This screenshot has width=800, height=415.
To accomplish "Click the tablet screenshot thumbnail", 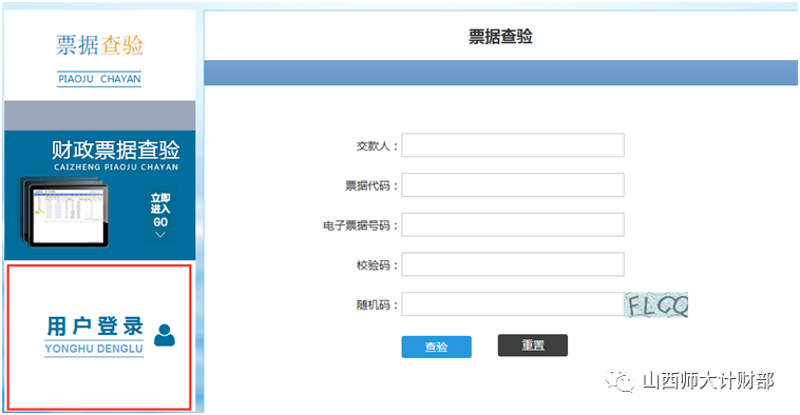I will click(x=64, y=212).
